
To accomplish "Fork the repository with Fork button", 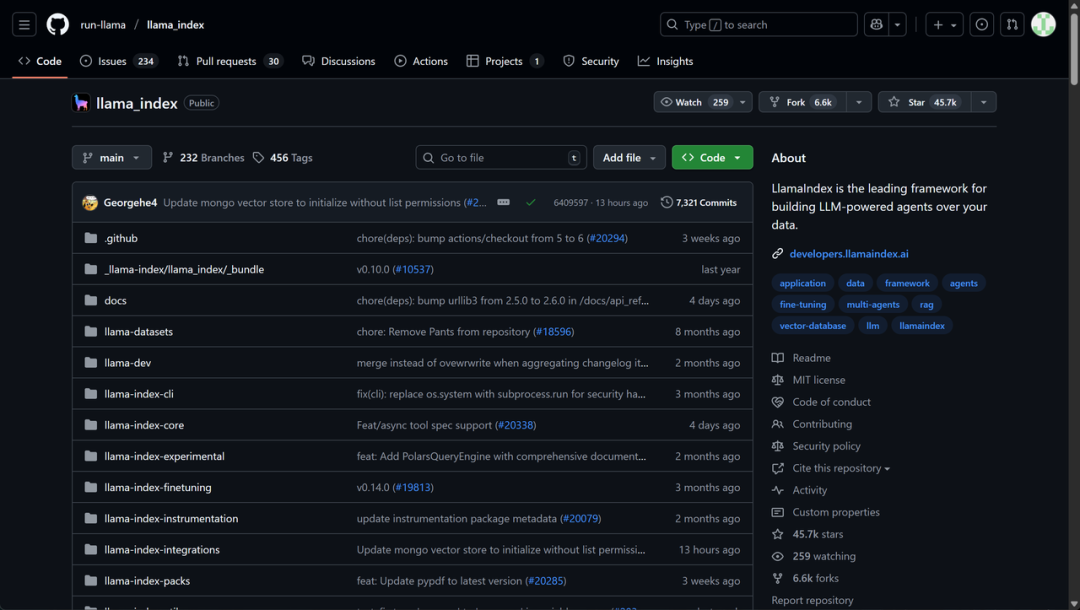I will click(802, 102).
